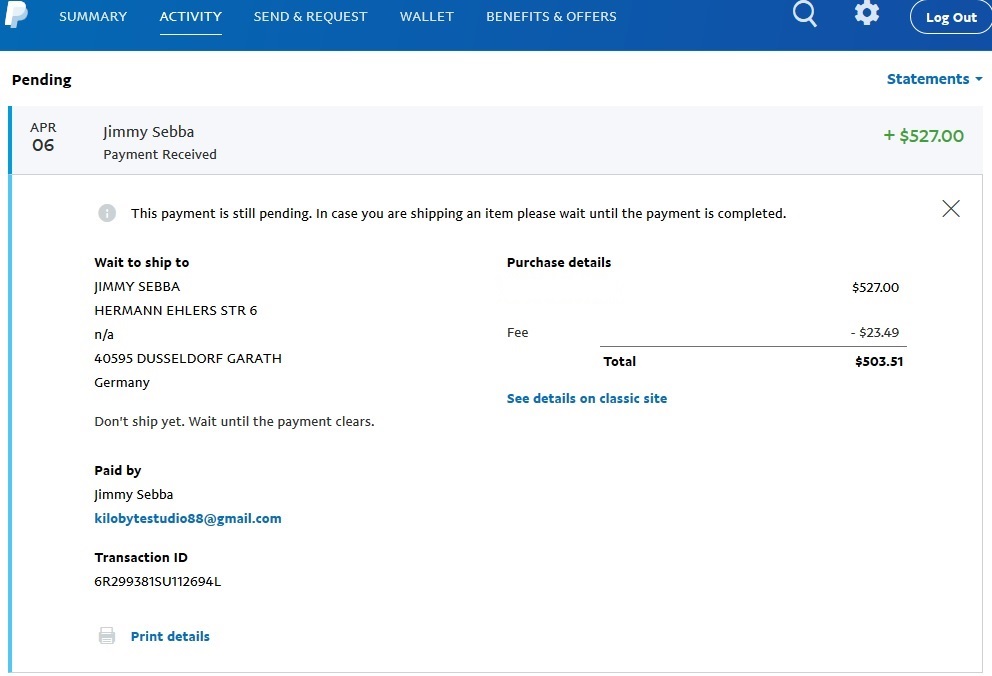Click the + $527.00 received amount
The height and width of the screenshot is (676, 992).
[x=924, y=136]
